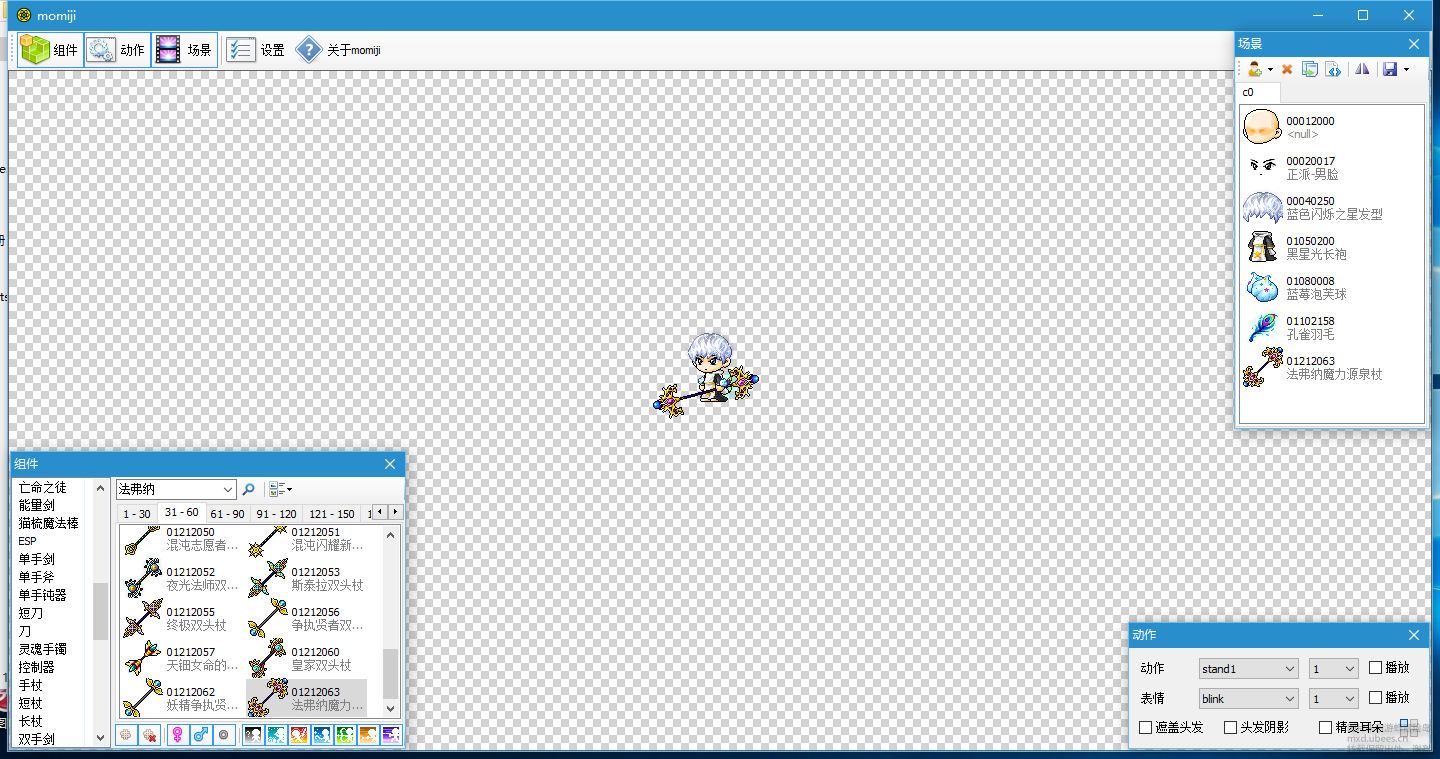Open frame number dropdown next to stand1
Image resolution: width=1440 pixels, height=759 pixels.
[x=1333, y=669]
